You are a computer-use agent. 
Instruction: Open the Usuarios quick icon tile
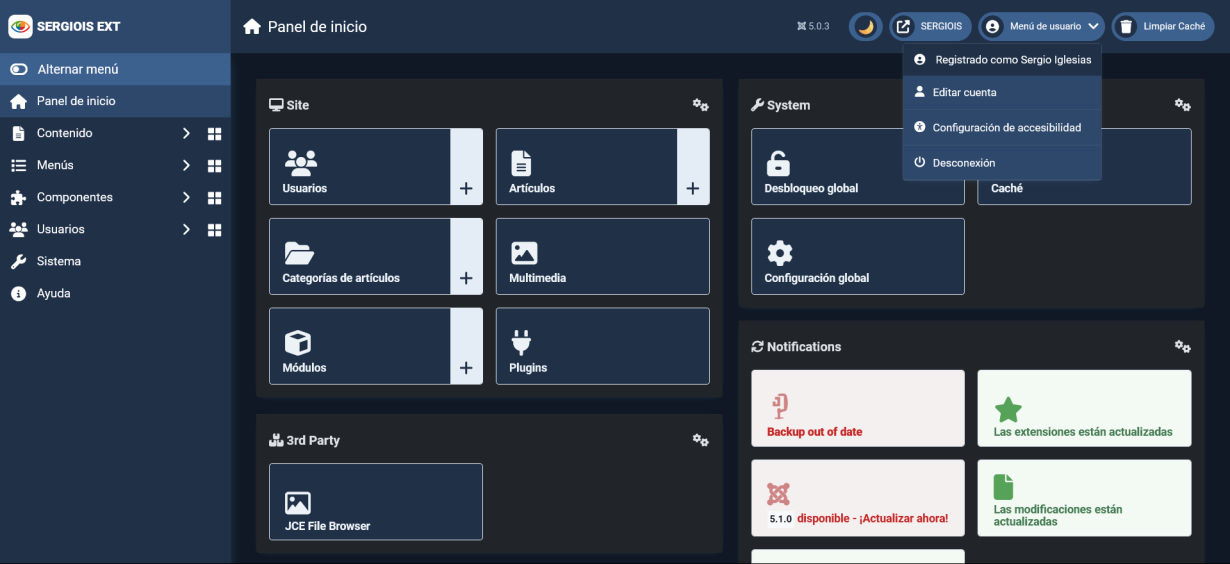click(x=360, y=167)
